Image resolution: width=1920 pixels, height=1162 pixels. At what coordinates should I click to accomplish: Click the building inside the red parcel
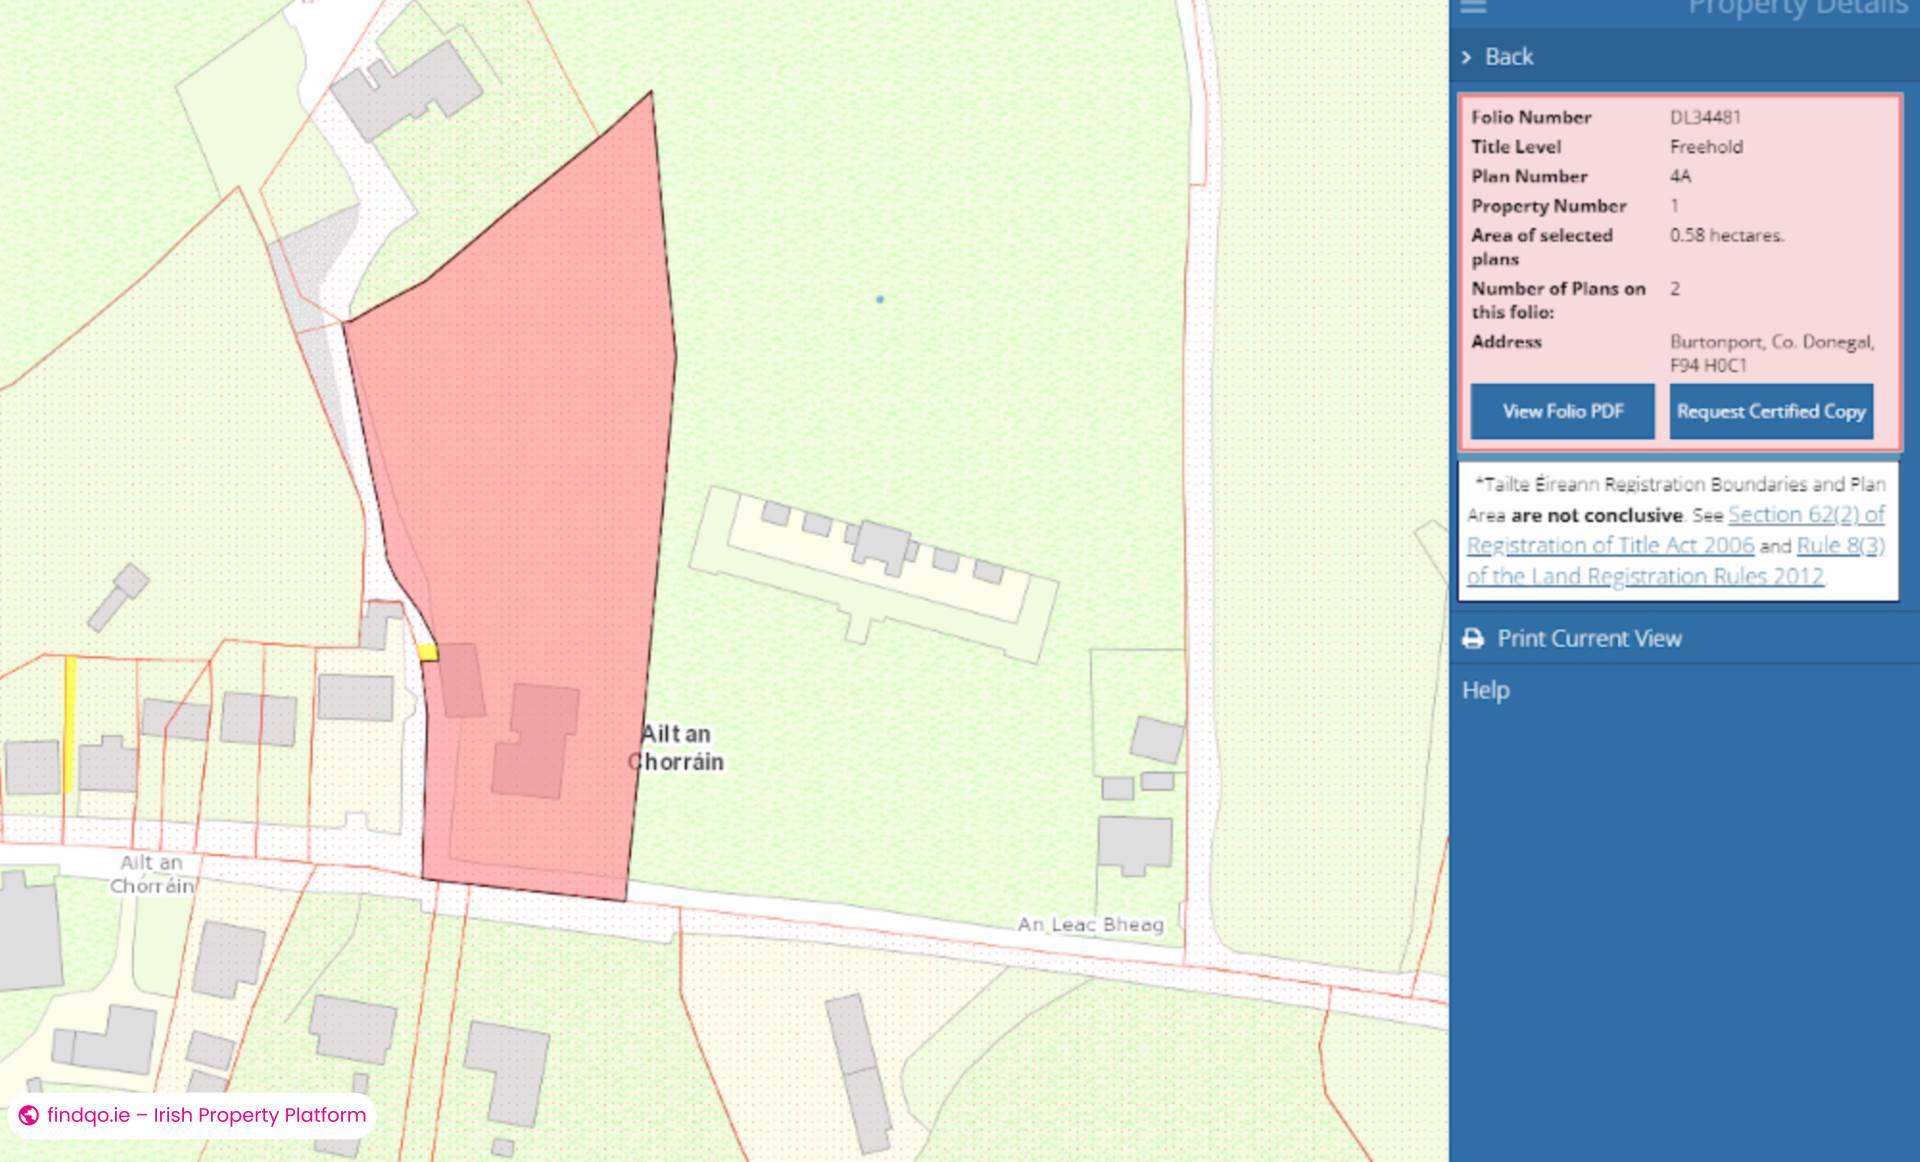(x=537, y=740)
